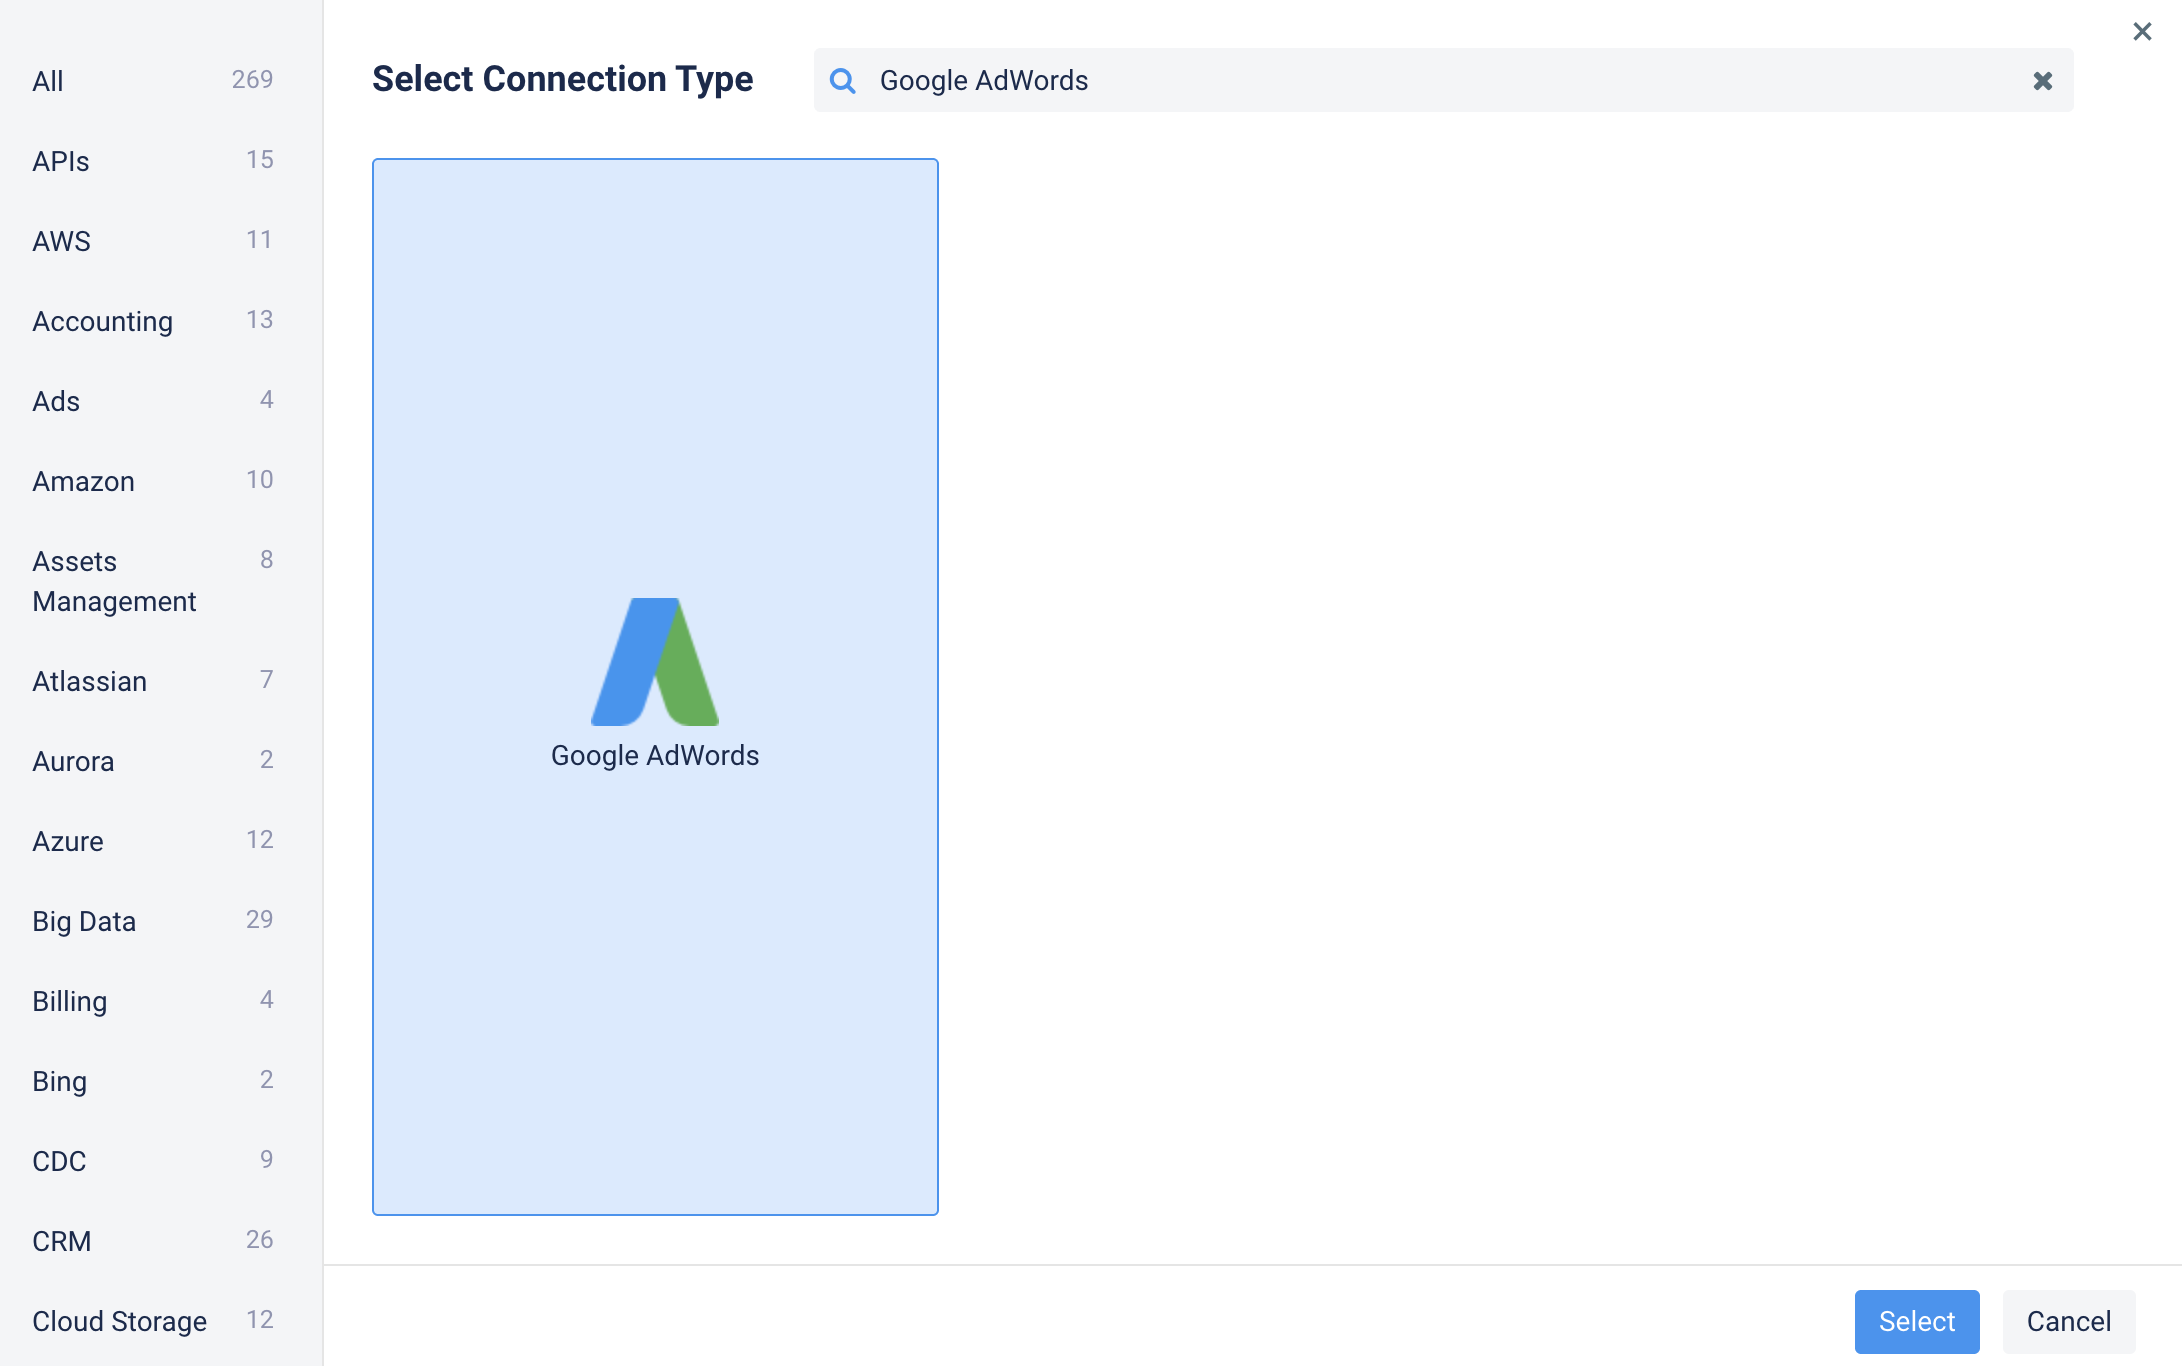
Task: Pick the Azure category
Action: [152, 840]
